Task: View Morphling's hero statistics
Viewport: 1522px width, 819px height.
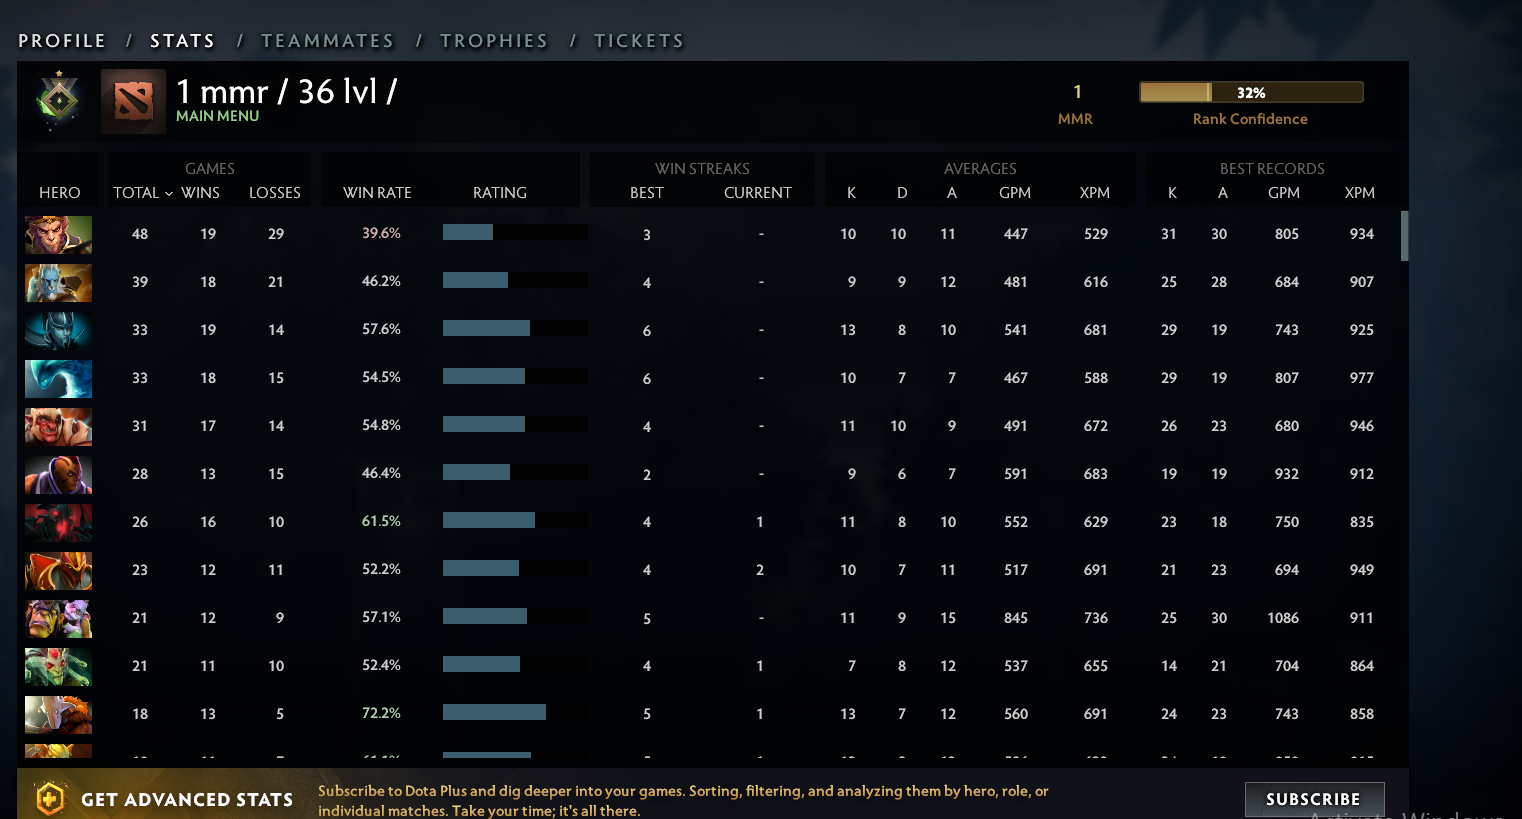Action: 58,378
